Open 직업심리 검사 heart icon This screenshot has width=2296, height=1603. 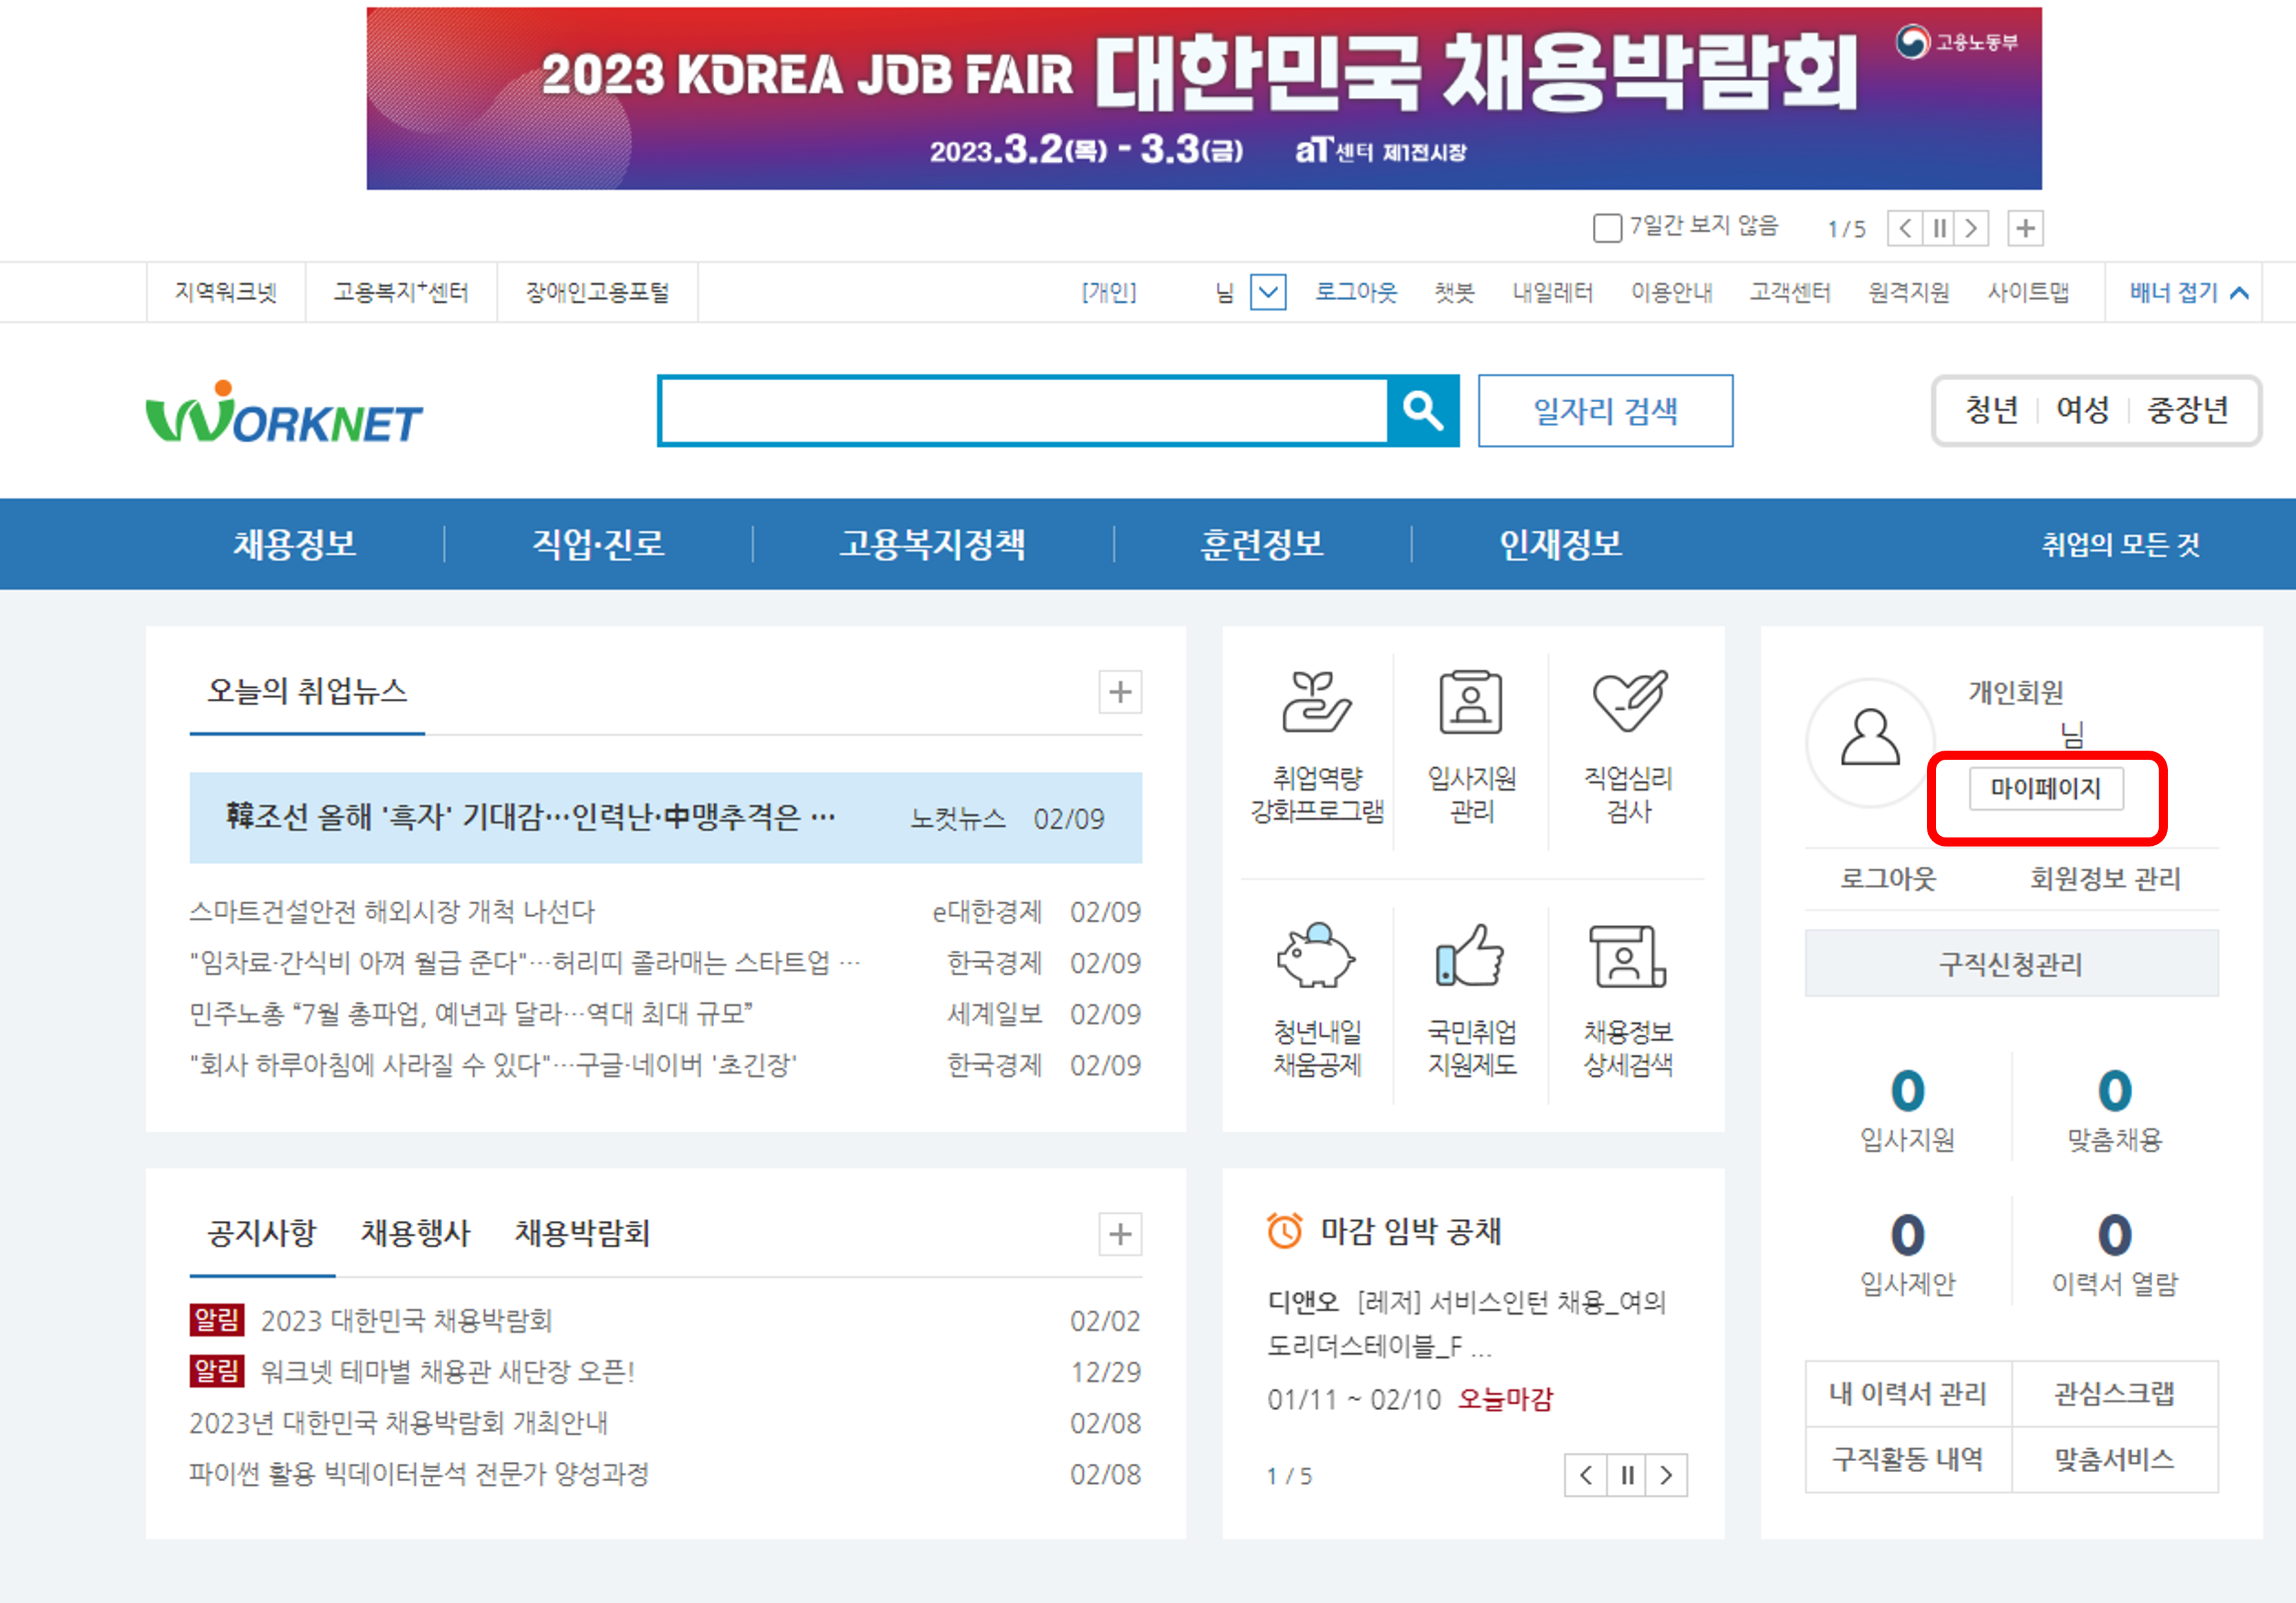pos(1628,702)
